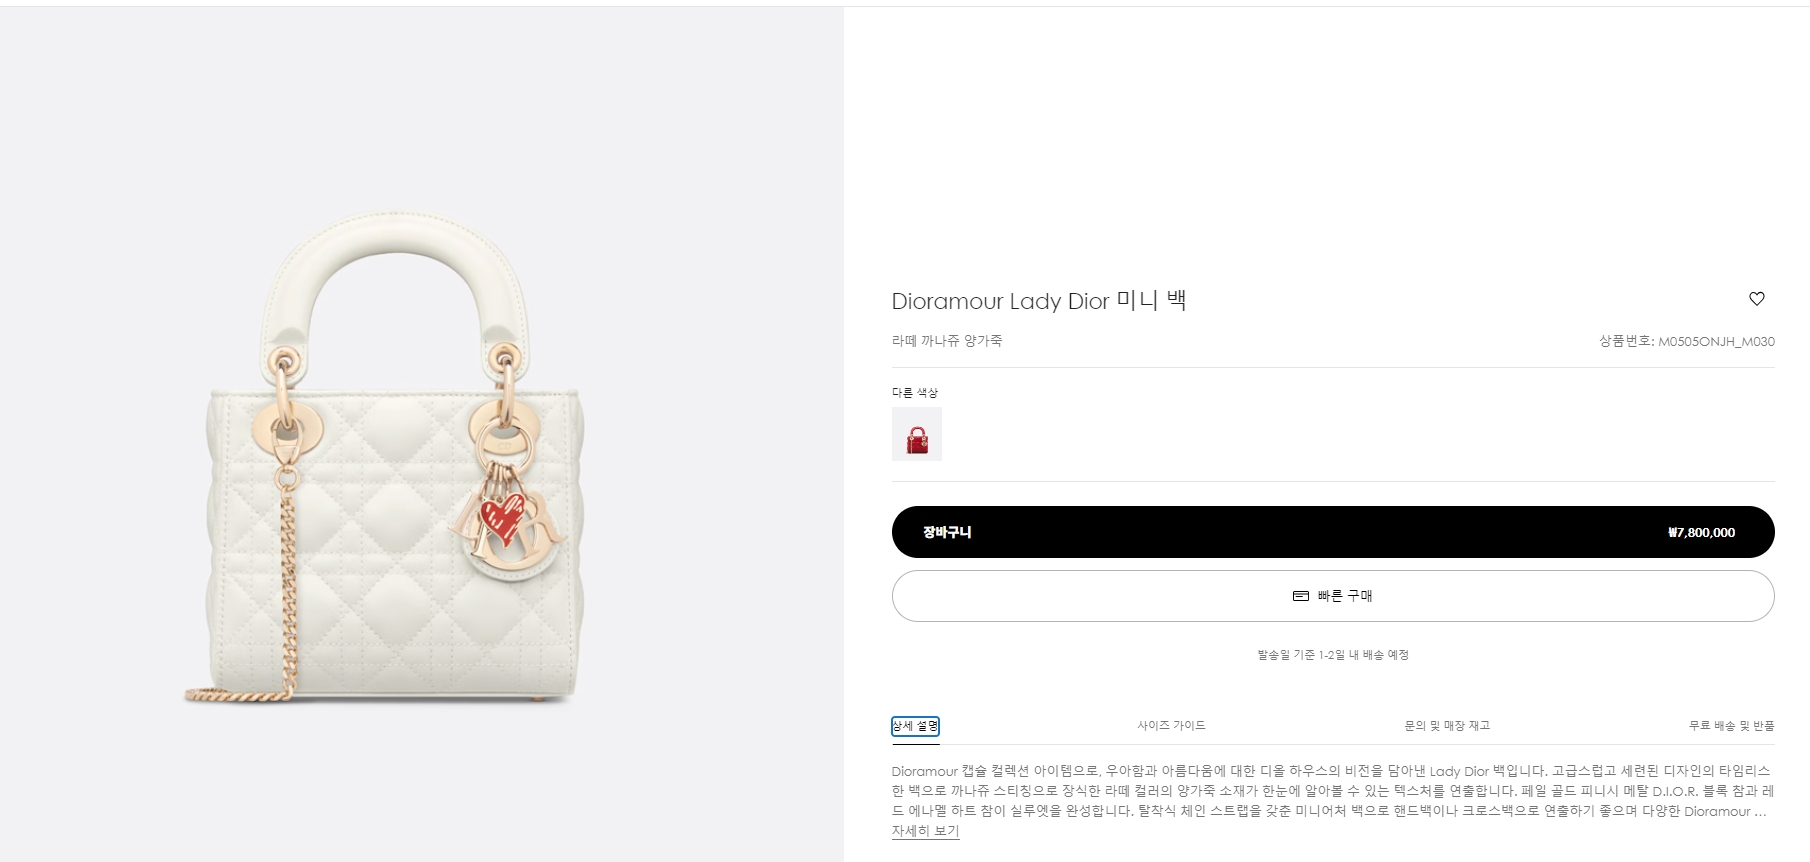Expand description with 자세히 보기 link

pos(925,831)
